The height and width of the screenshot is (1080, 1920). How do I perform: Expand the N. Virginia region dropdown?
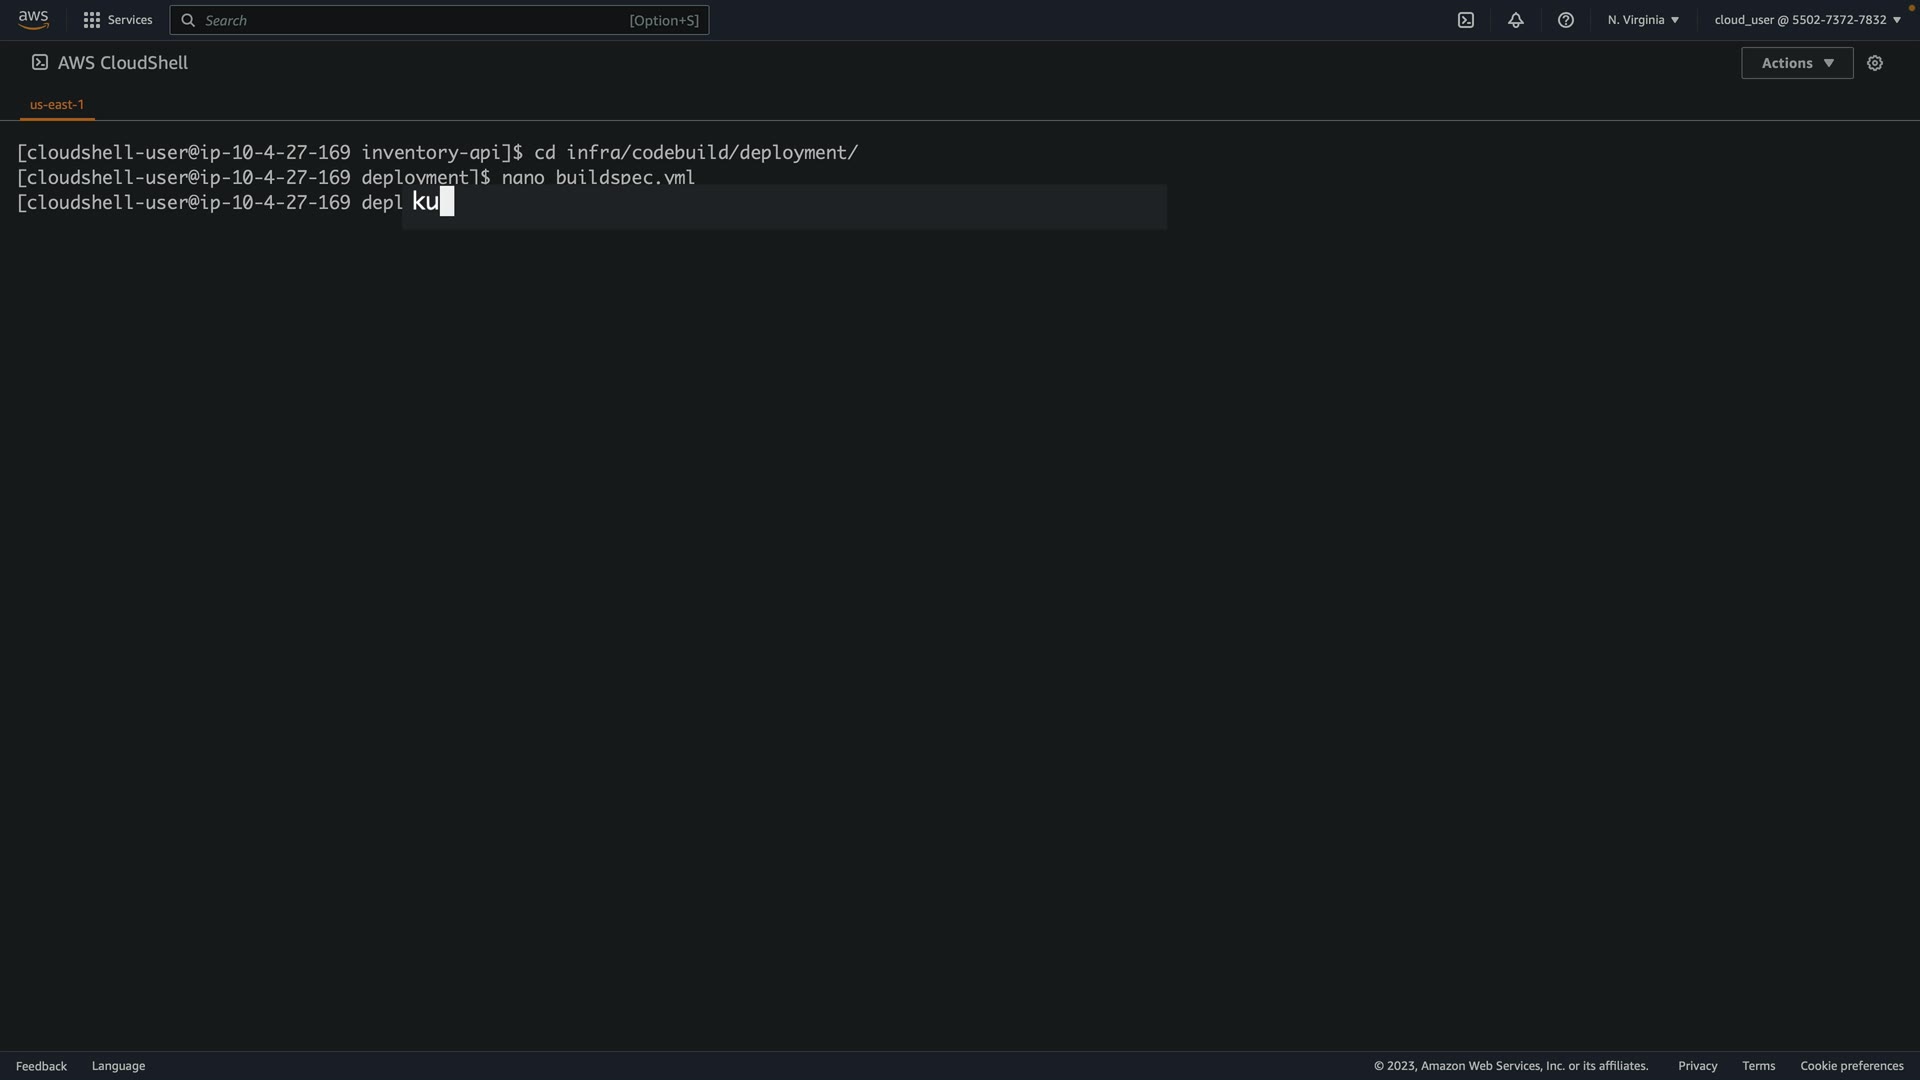pos(1643,20)
